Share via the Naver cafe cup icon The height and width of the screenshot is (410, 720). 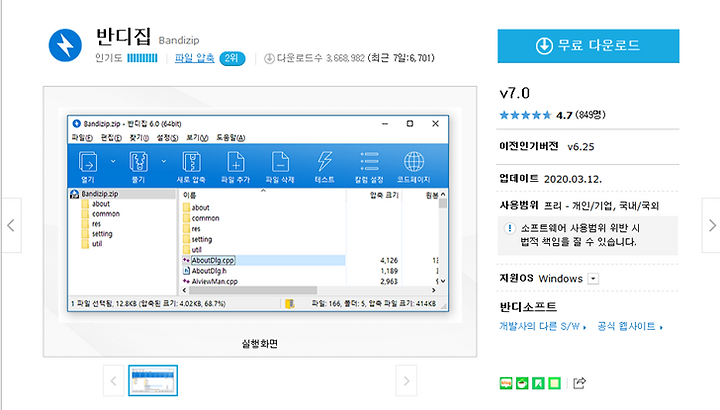[x=522, y=383]
